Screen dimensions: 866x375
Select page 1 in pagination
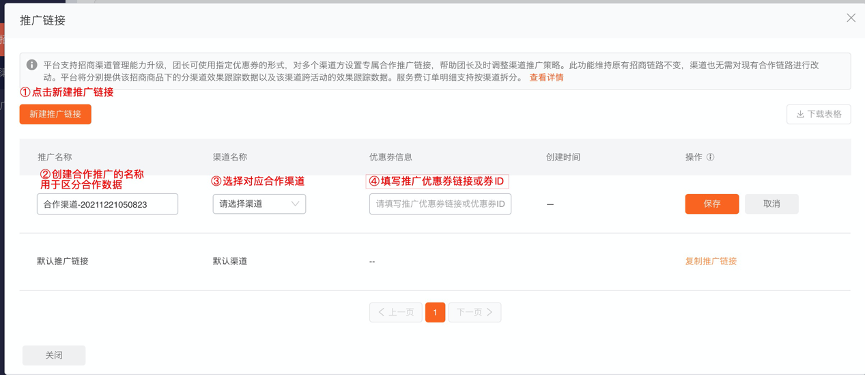(x=435, y=312)
